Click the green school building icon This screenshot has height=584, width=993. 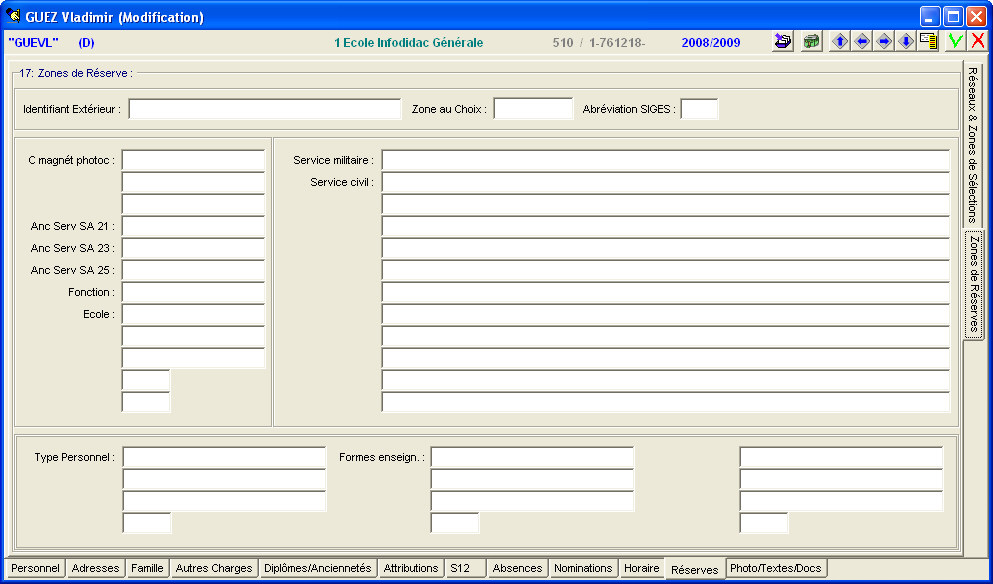[x=811, y=42]
